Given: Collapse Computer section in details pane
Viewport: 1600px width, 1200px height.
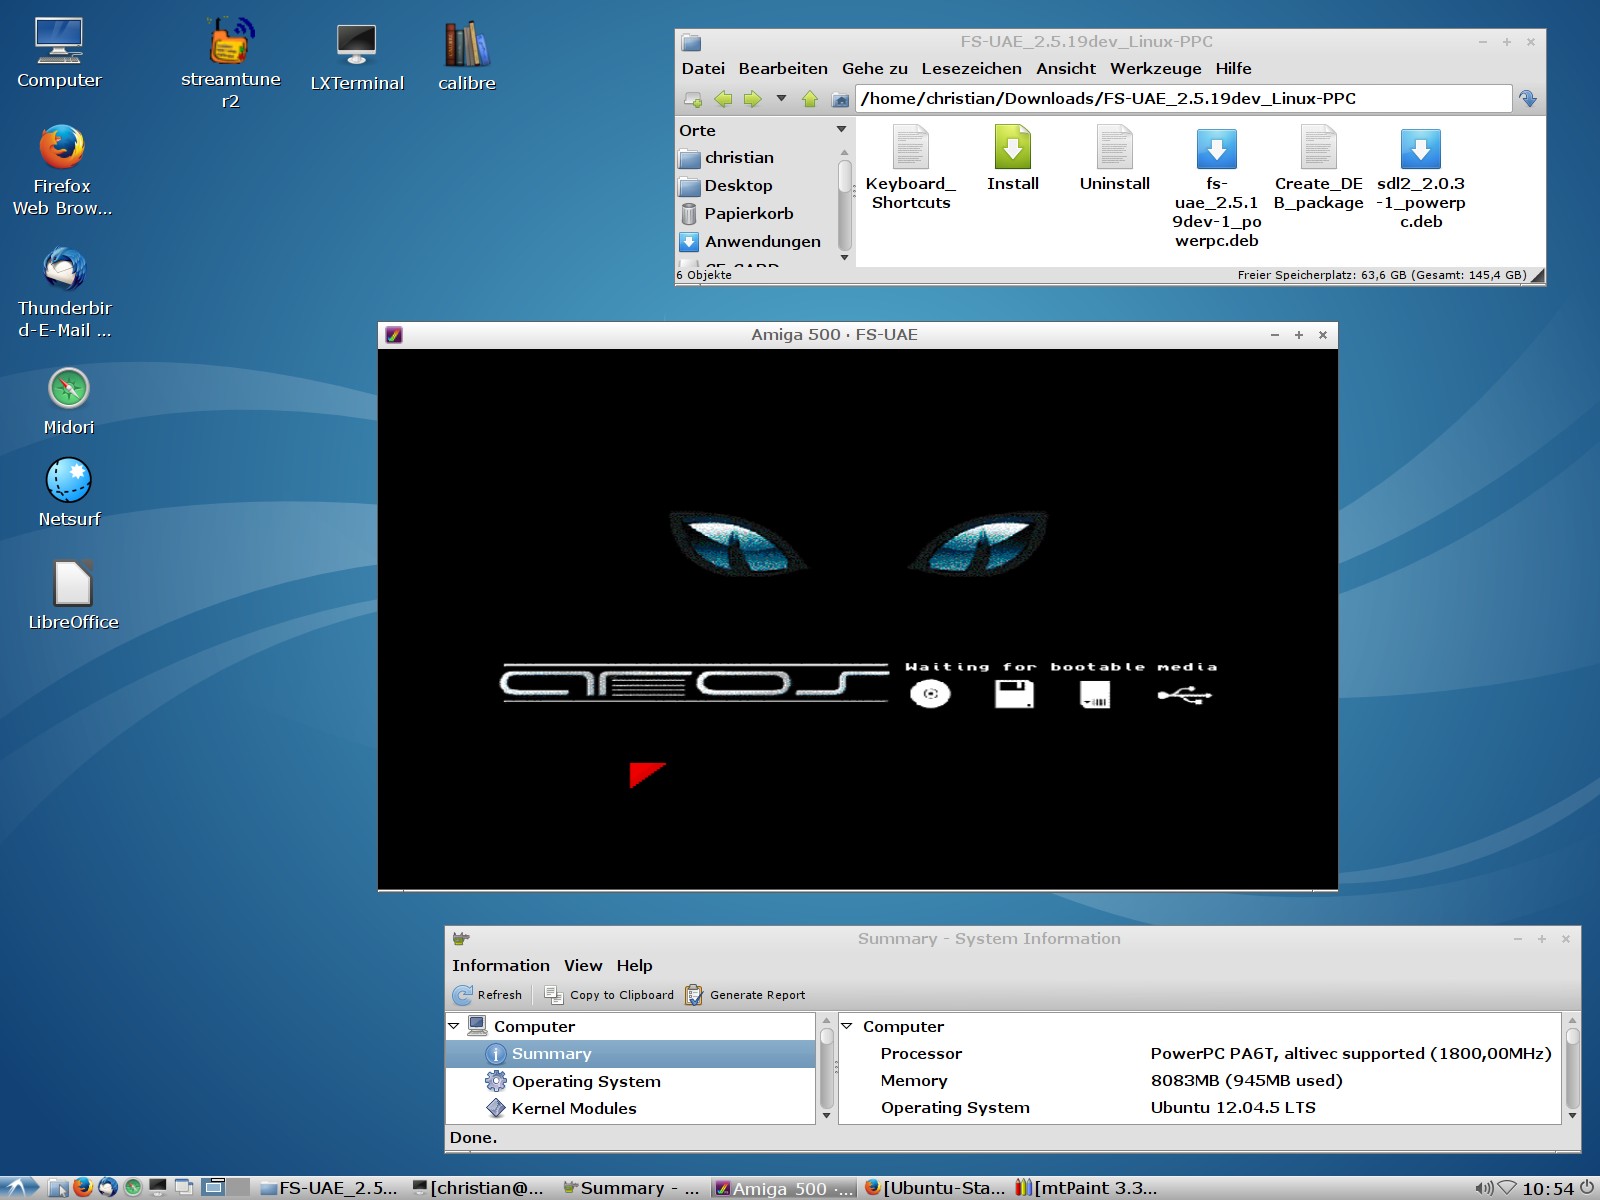Looking at the screenshot, I should tap(847, 1026).
